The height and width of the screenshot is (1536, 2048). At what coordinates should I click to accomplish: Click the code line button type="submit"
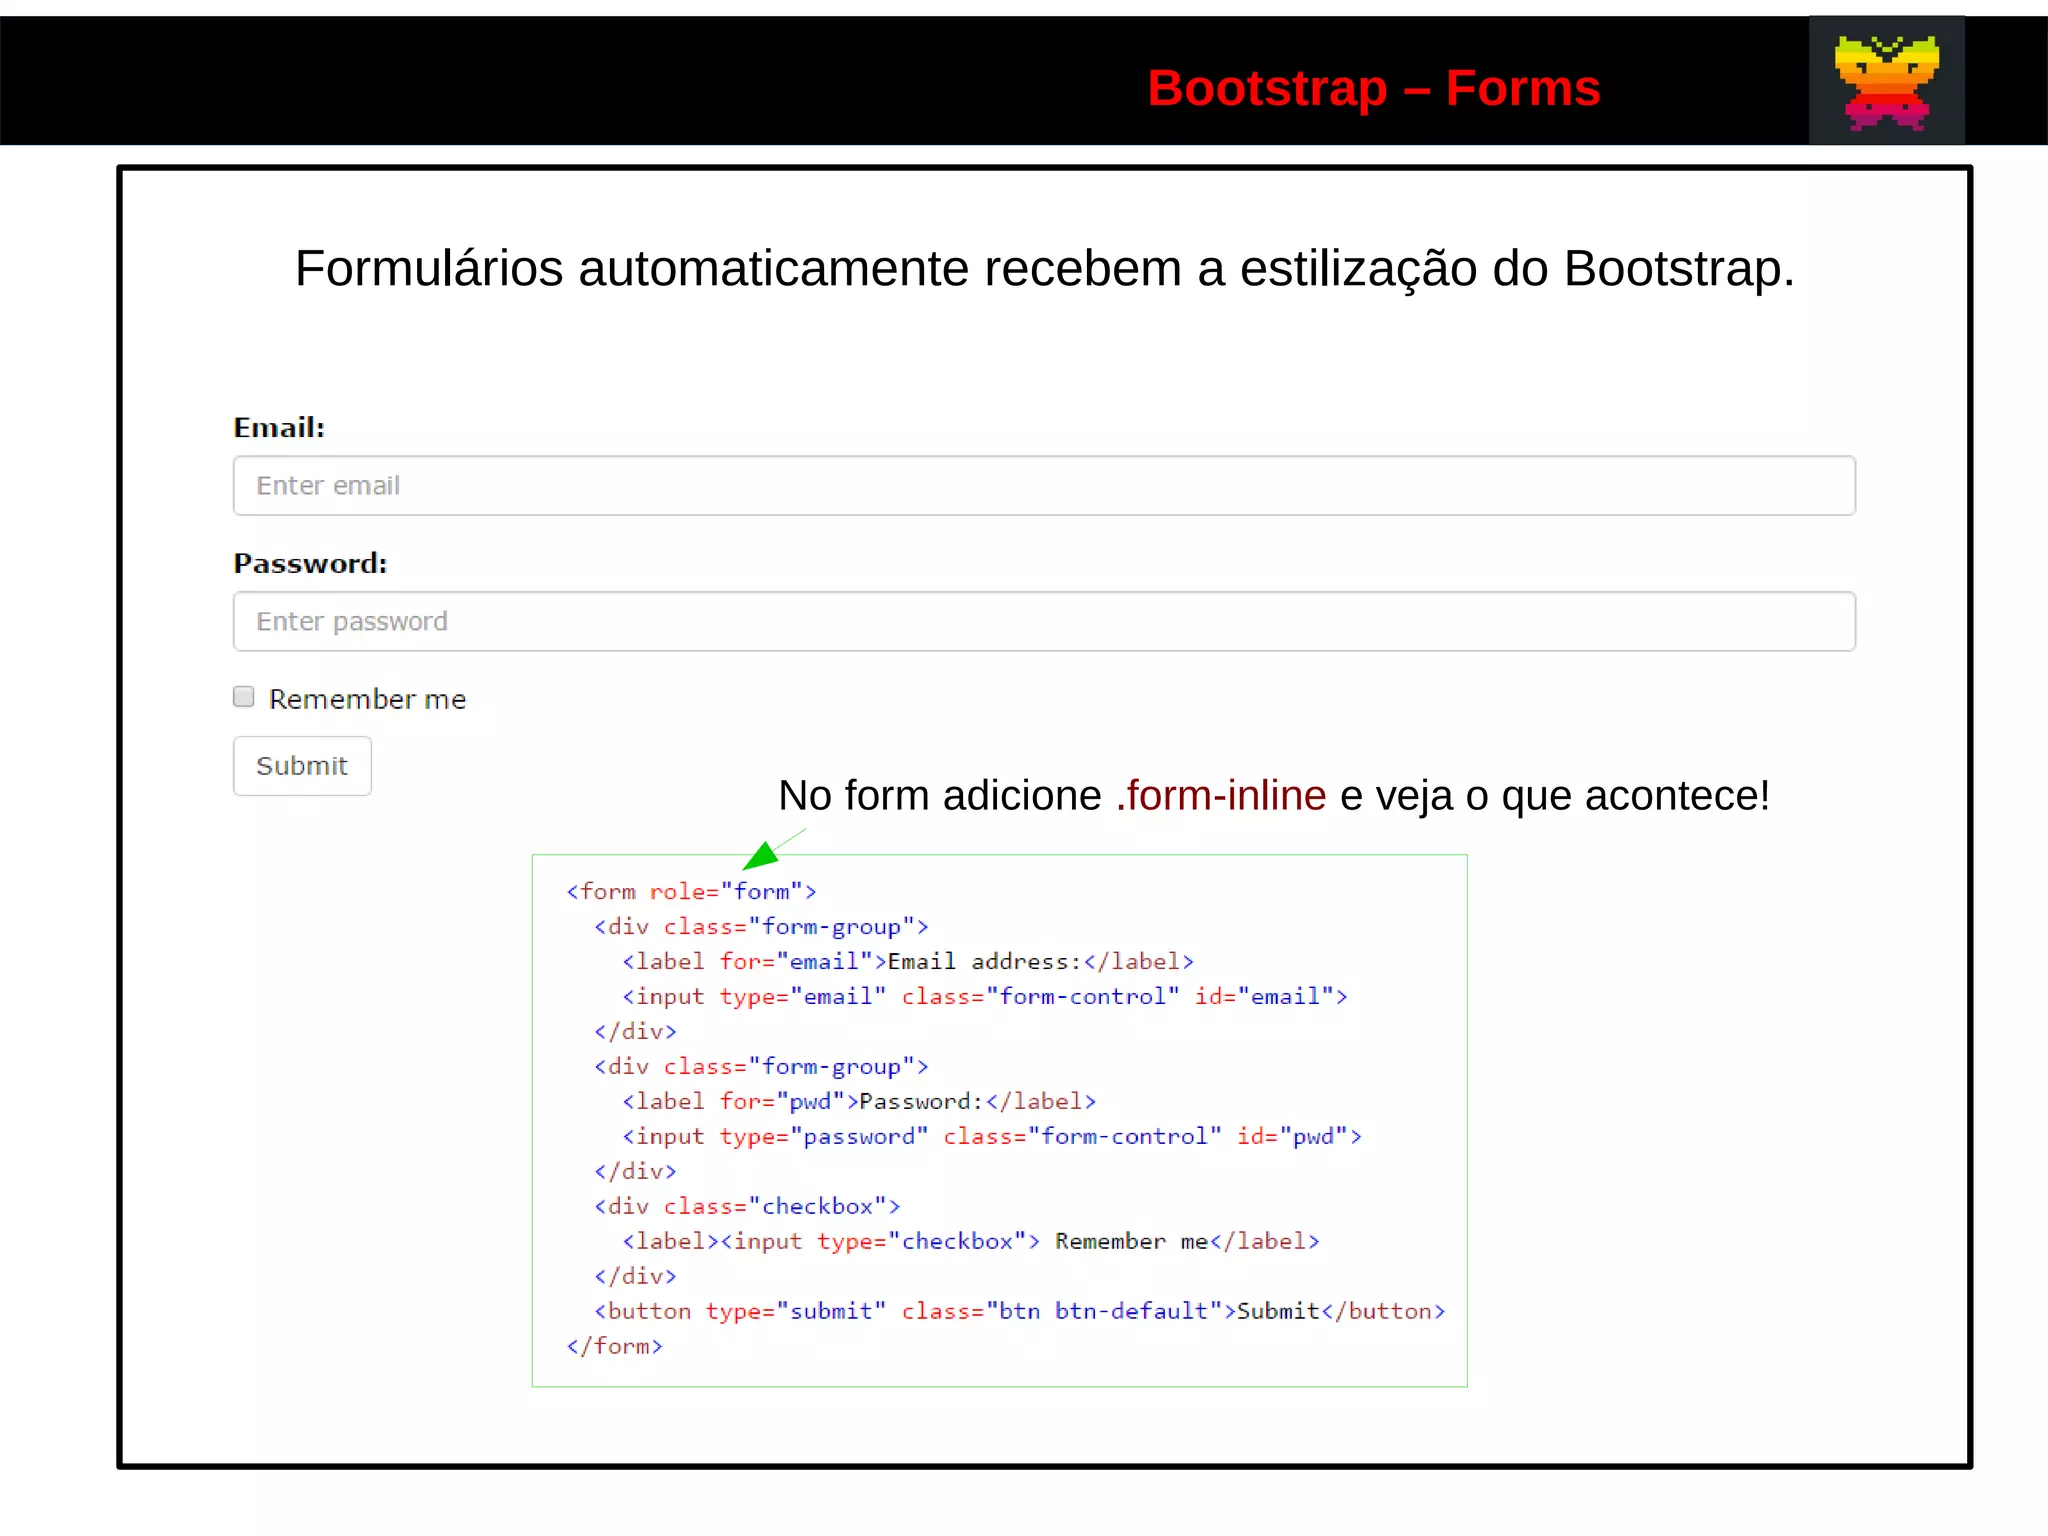click(x=1020, y=1311)
